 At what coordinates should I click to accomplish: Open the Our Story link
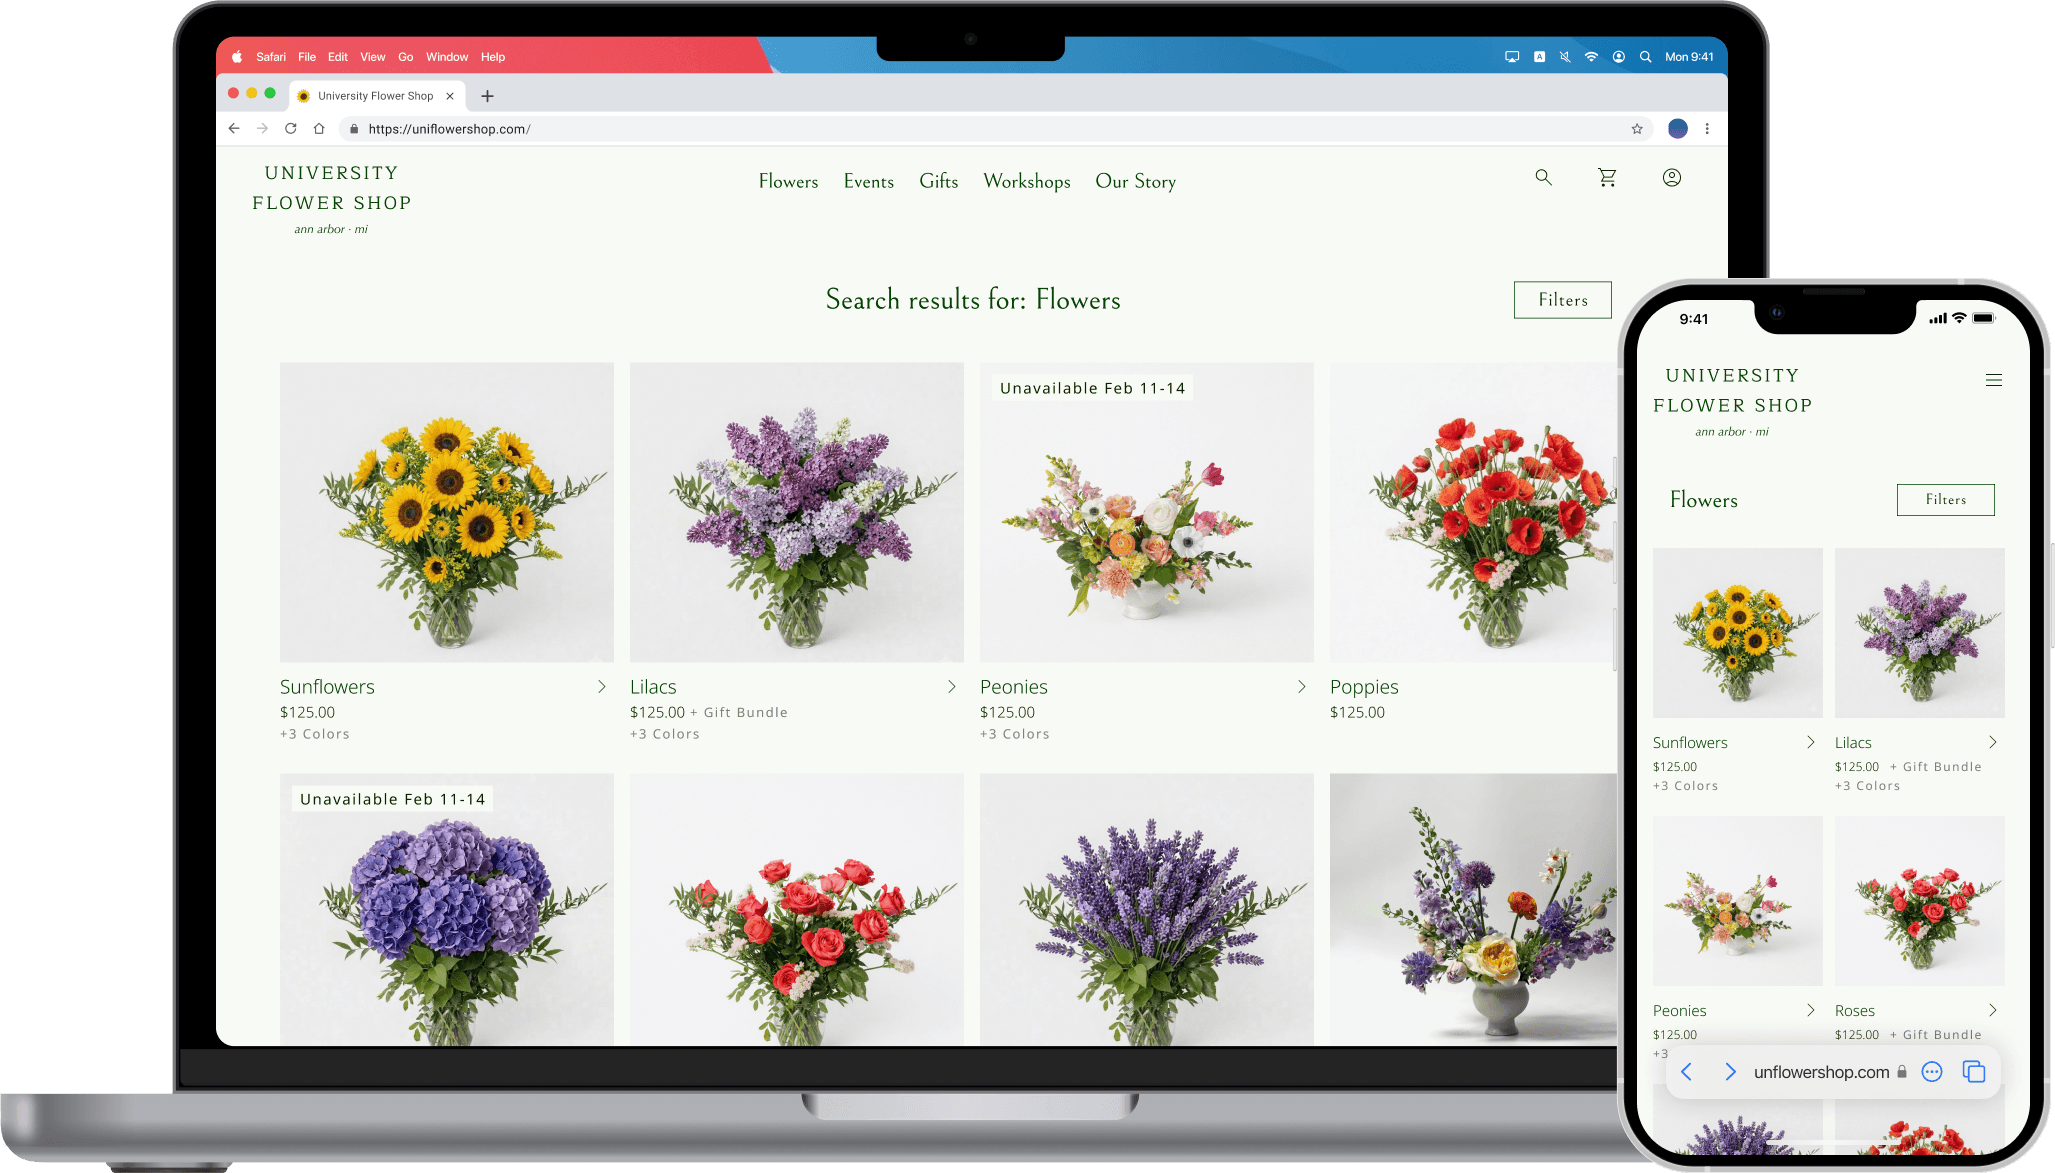1135,181
